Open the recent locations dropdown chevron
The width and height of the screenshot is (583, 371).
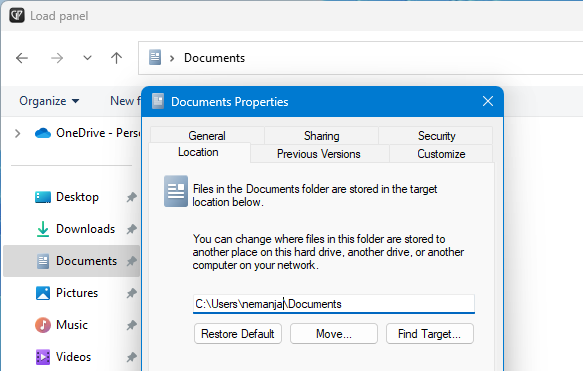coord(87,58)
